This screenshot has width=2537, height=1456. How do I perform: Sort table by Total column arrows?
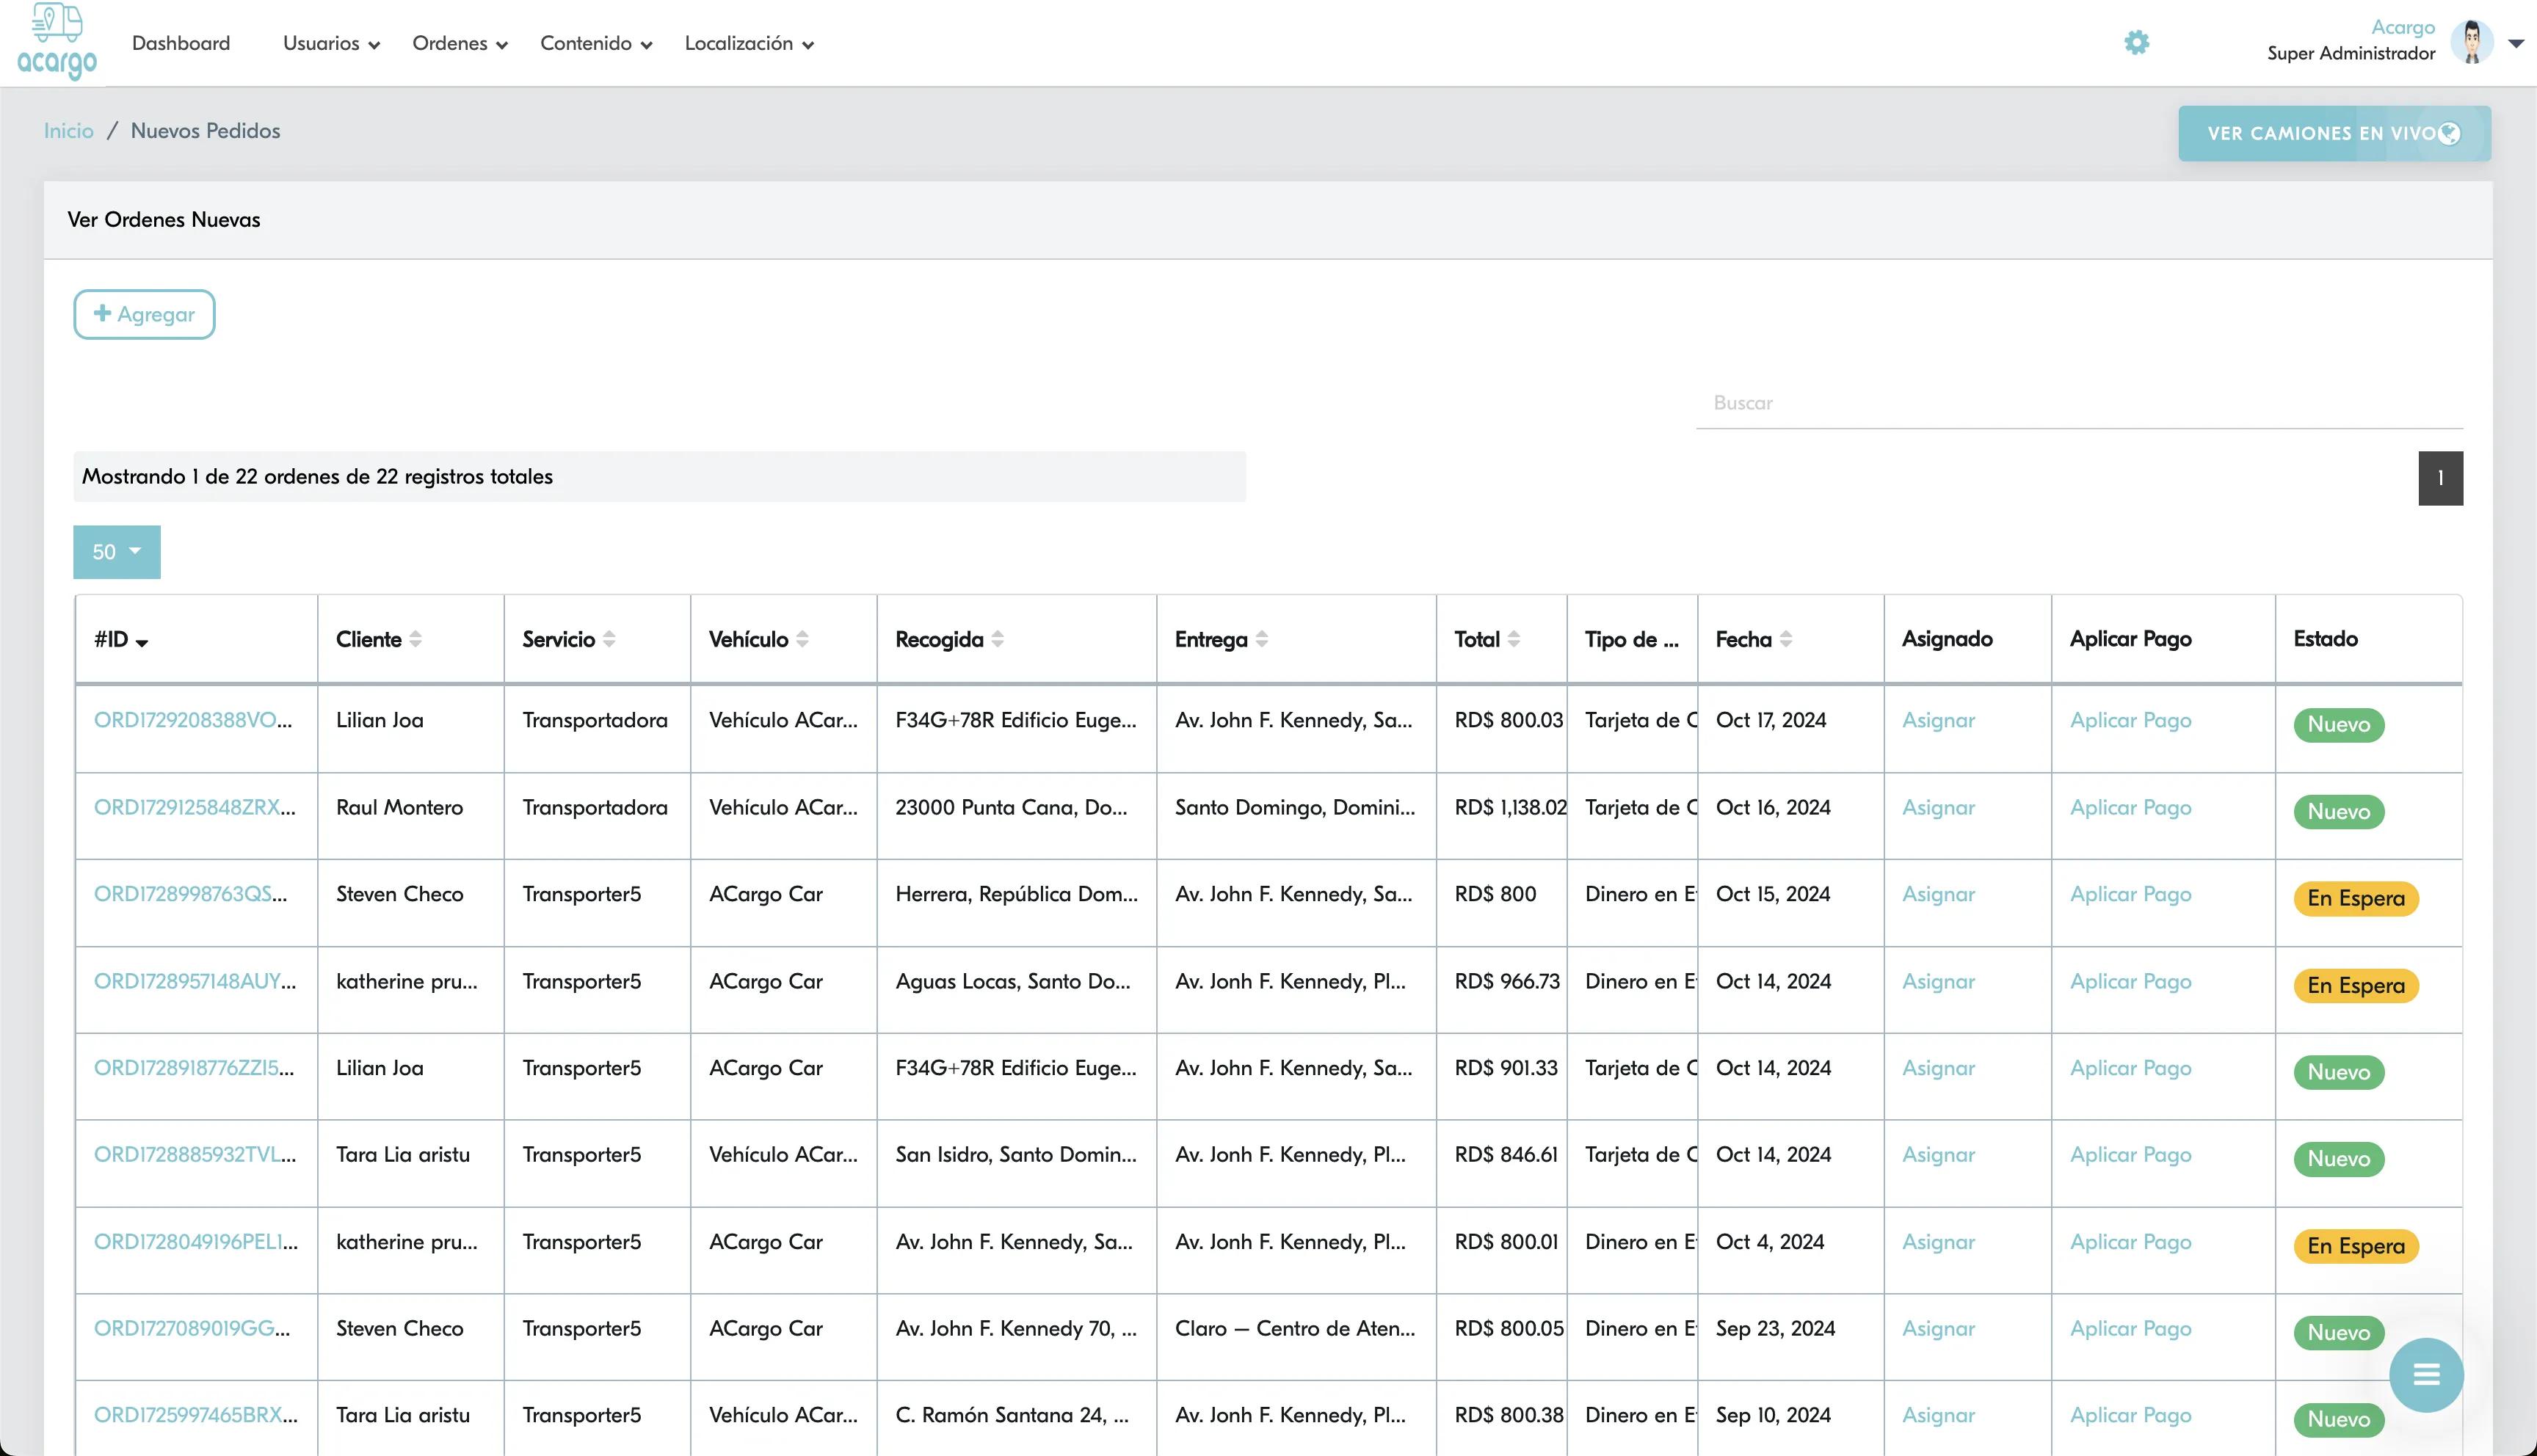pyautogui.click(x=1513, y=639)
